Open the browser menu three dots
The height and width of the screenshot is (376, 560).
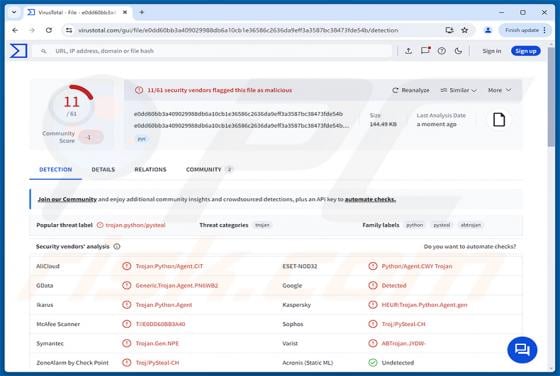coord(545,30)
